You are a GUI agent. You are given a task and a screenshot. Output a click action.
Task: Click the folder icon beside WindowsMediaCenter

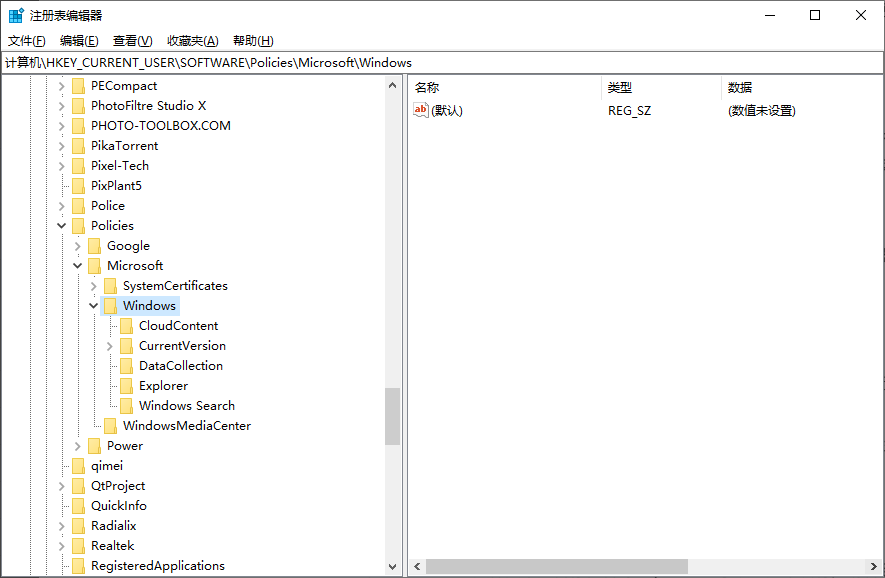pos(111,425)
